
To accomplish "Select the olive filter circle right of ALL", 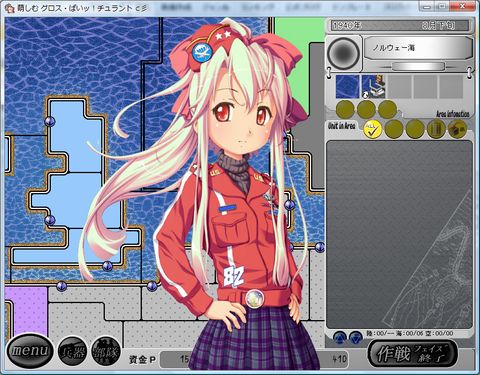I will 394,129.
